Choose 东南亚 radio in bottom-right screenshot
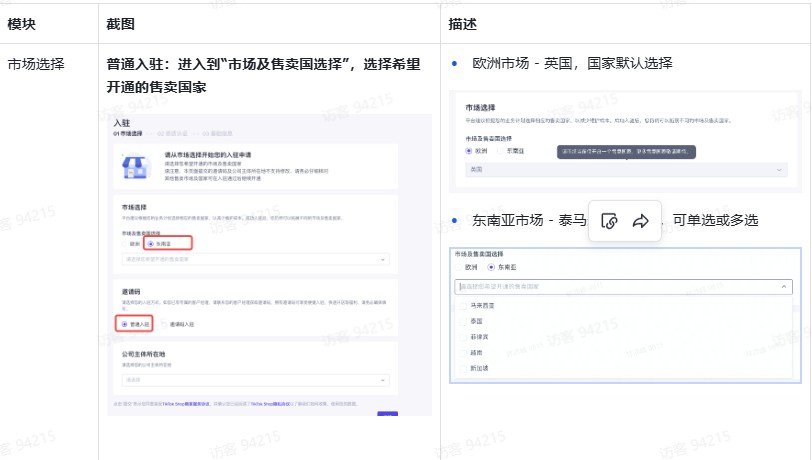812x460 pixels. tap(490, 268)
